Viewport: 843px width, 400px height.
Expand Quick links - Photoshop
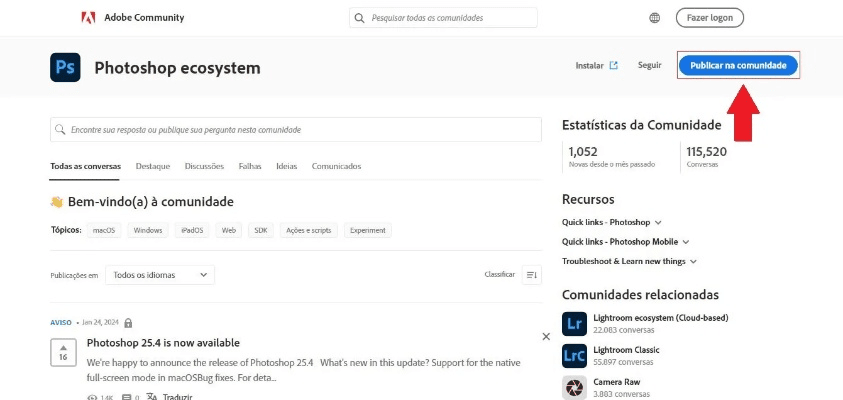[x=612, y=222]
